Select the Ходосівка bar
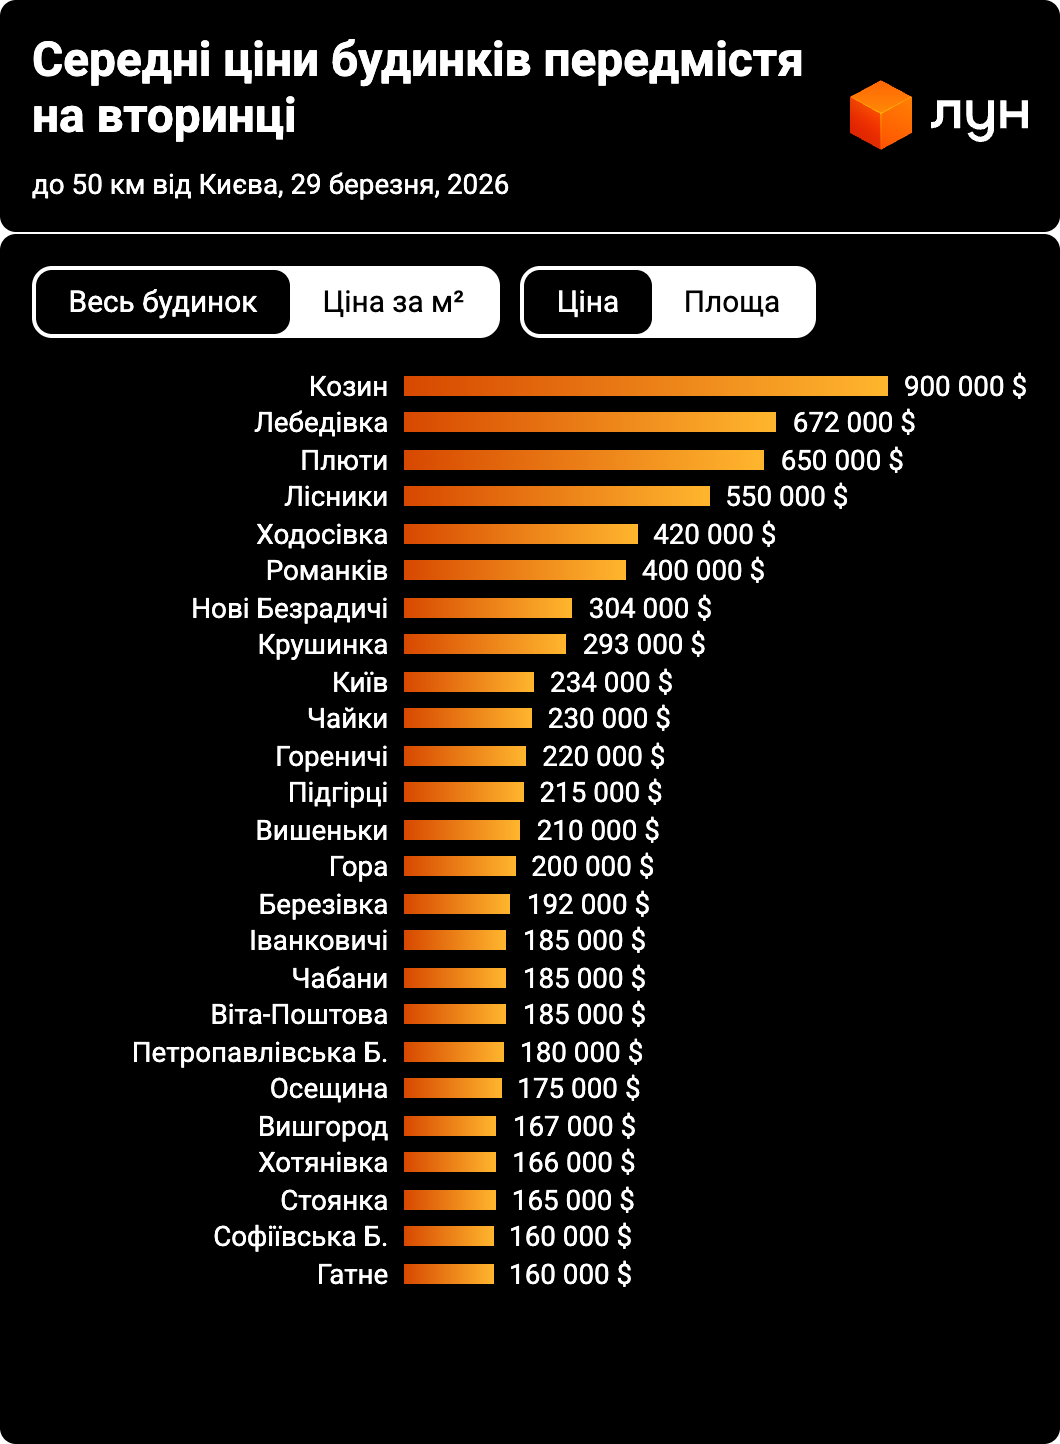1060x1444 pixels. (x=521, y=534)
